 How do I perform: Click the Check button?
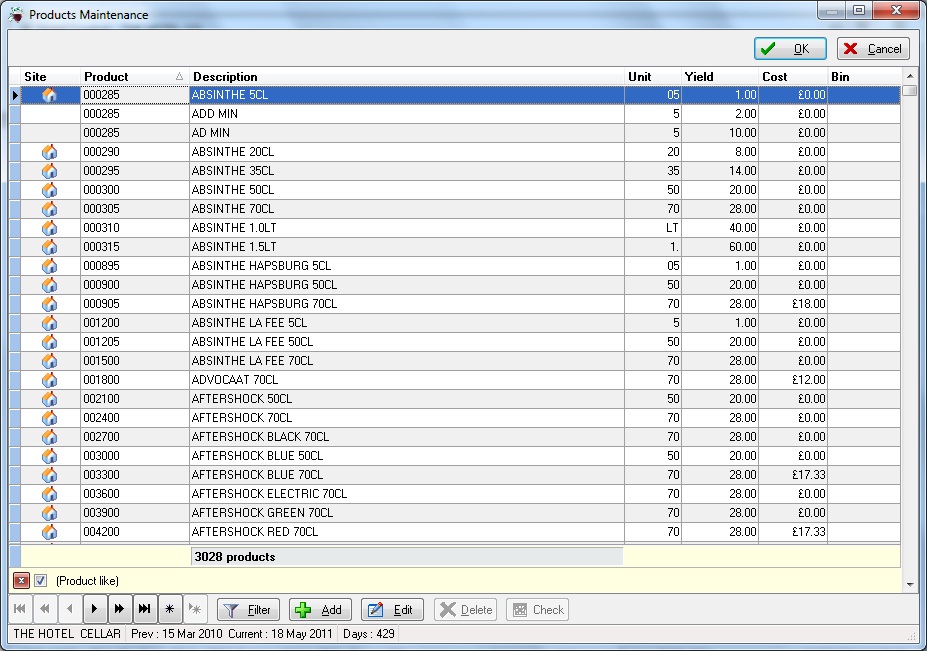pyautogui.click(x=537, y=610)
